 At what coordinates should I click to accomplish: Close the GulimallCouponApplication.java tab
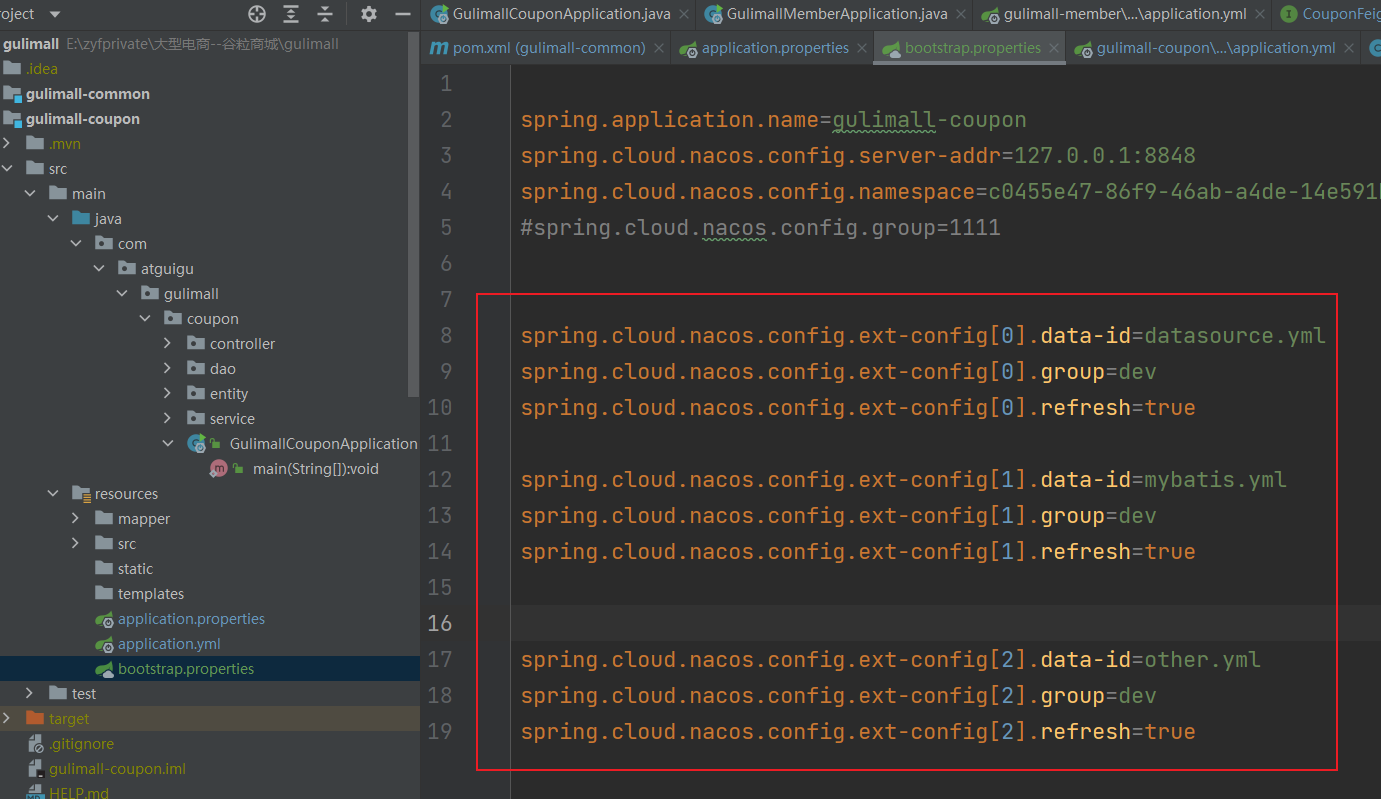pyautogui.click(x=683, y=14)
